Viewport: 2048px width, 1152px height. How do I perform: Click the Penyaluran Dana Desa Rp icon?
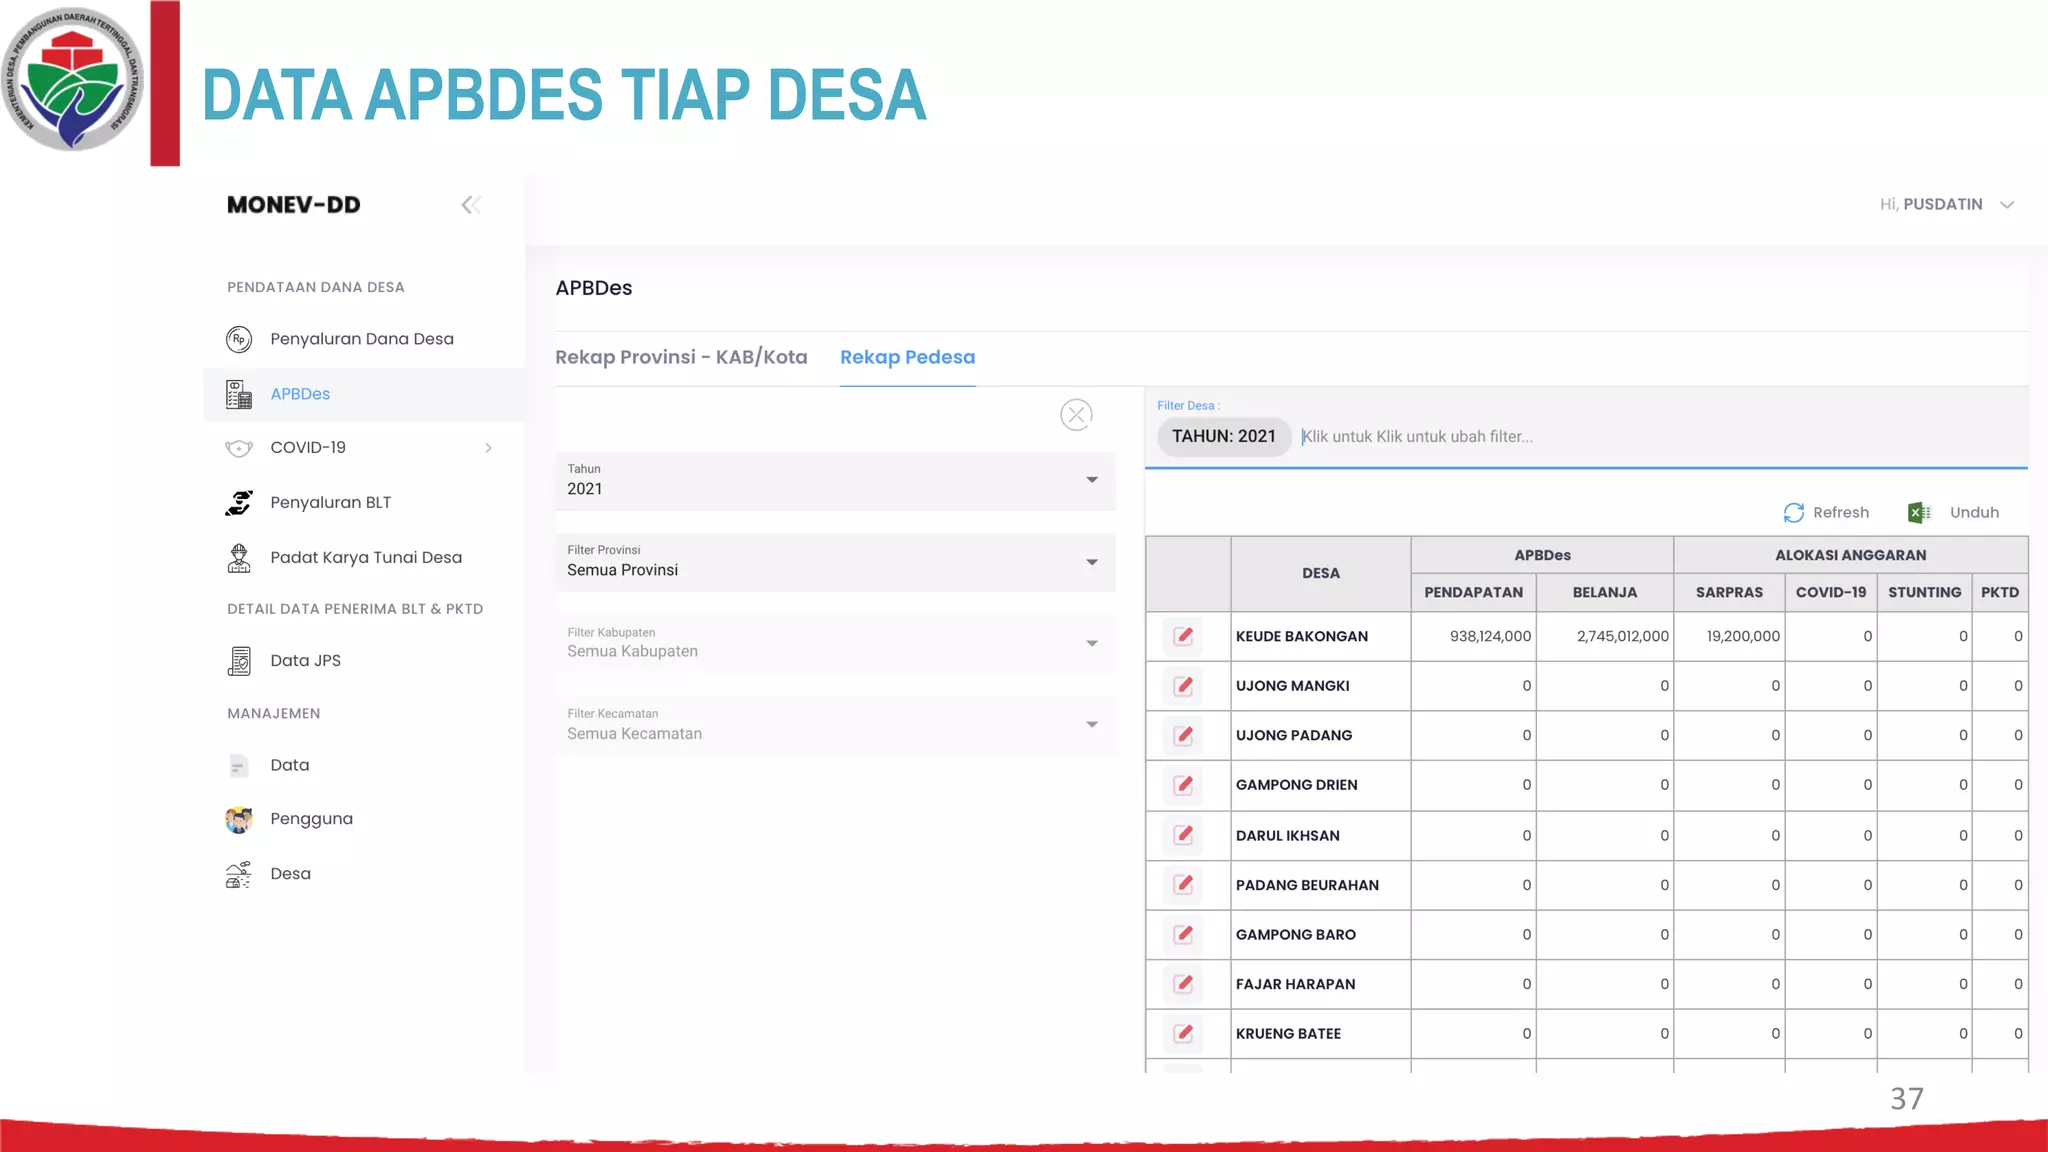pos(238,339)
